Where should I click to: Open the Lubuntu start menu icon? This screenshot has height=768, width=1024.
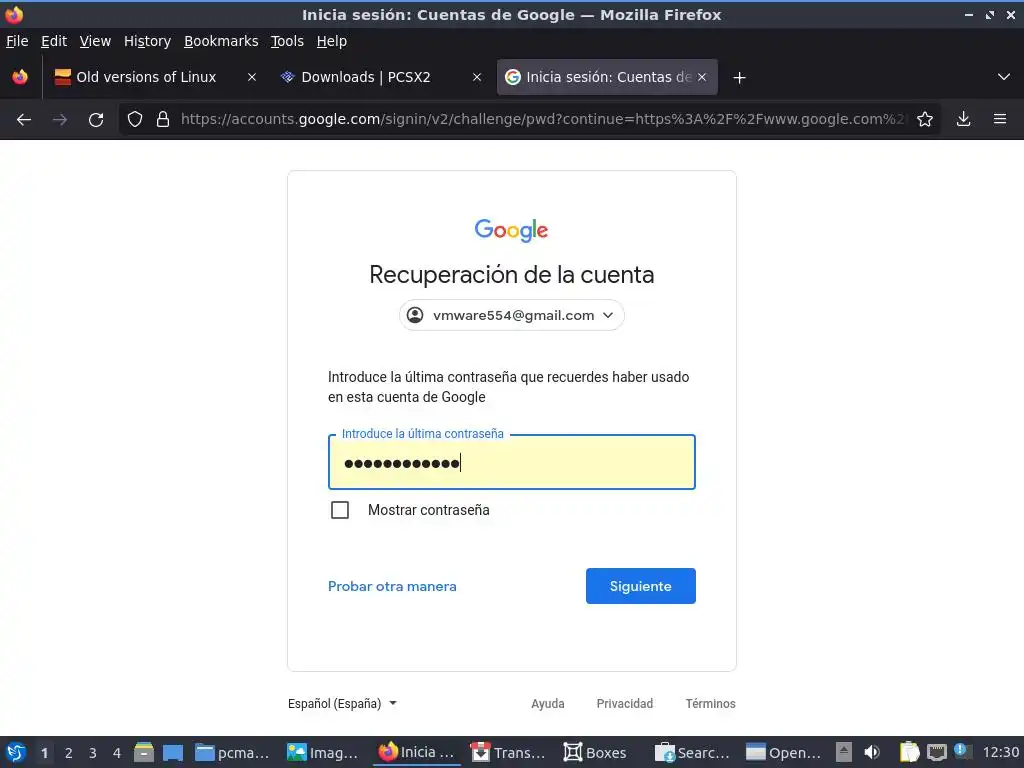coord(16,752)
